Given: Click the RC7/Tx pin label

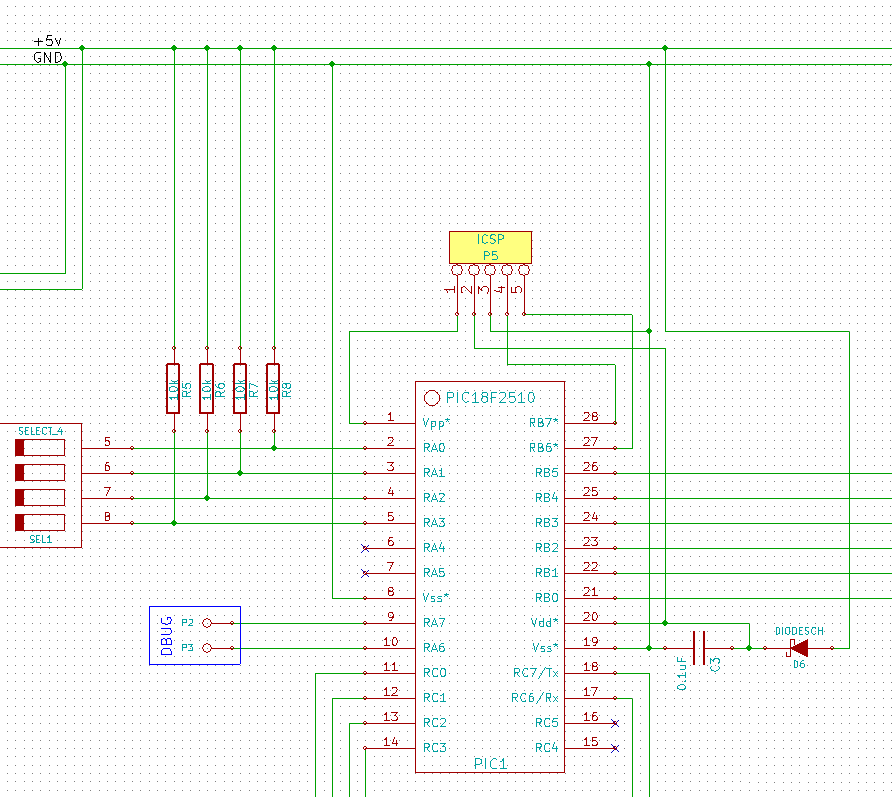Looking at the screenshot, I should [x=536, y=673].
